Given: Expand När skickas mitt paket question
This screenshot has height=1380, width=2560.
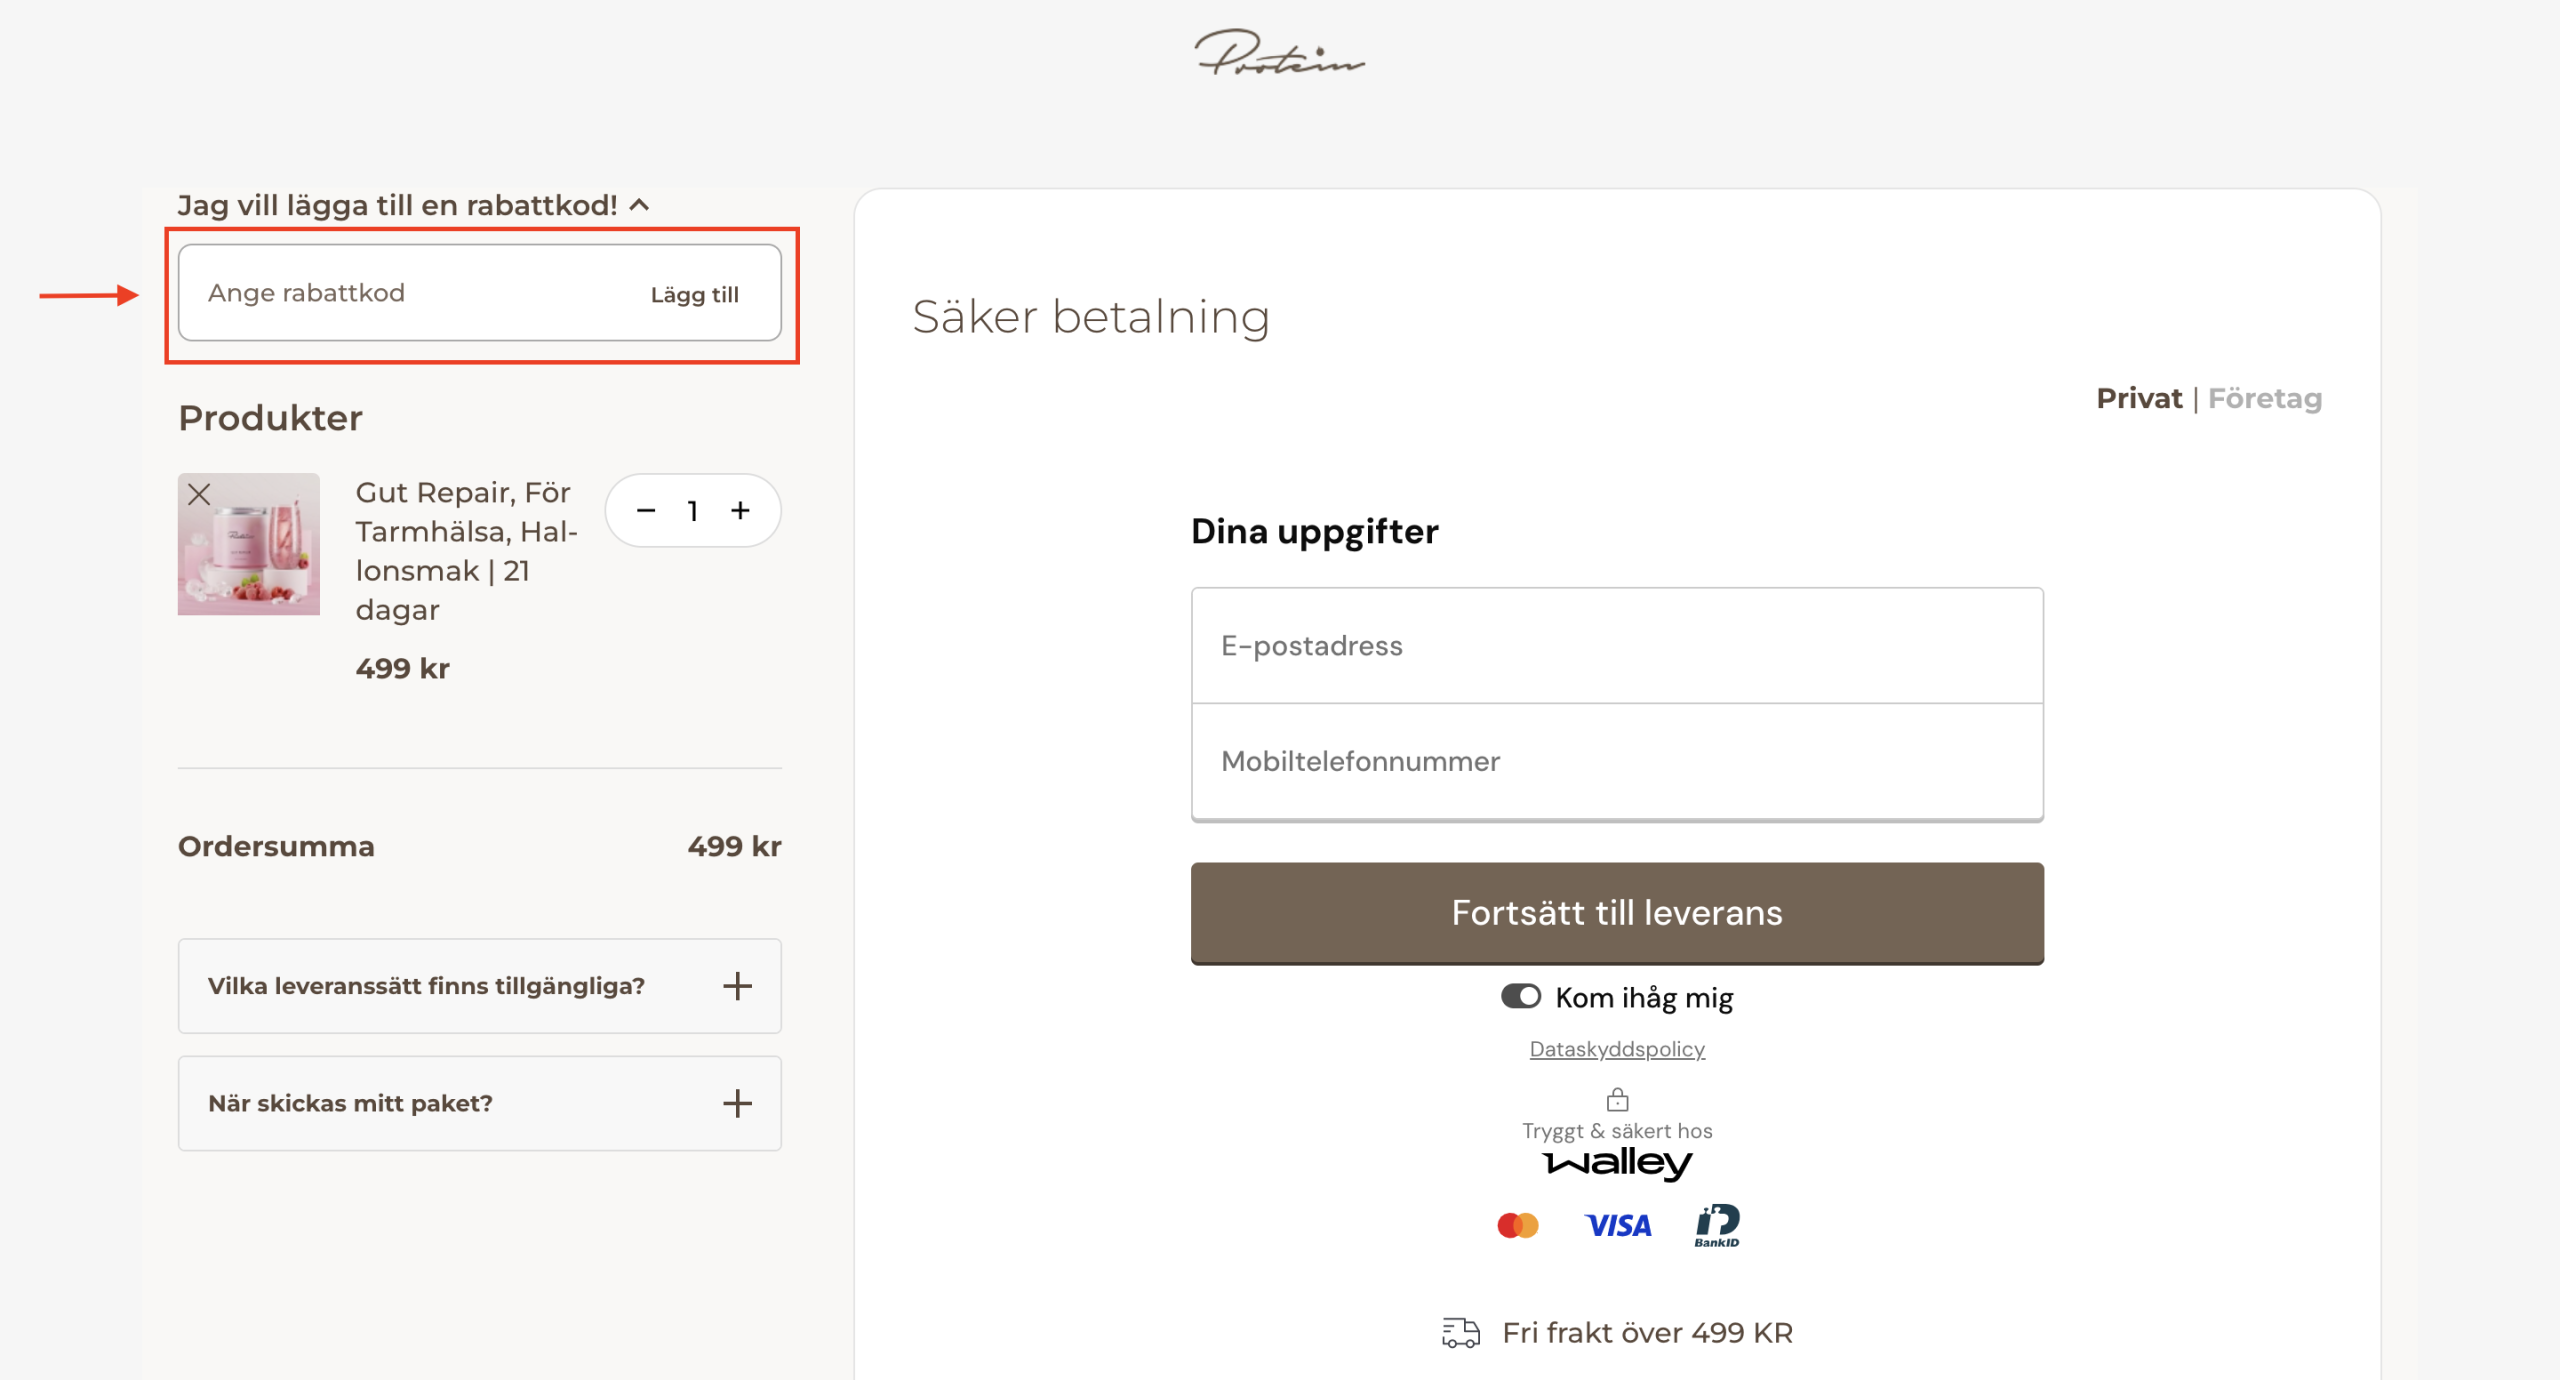Looking at the screenshot, I should point(480,1103).
